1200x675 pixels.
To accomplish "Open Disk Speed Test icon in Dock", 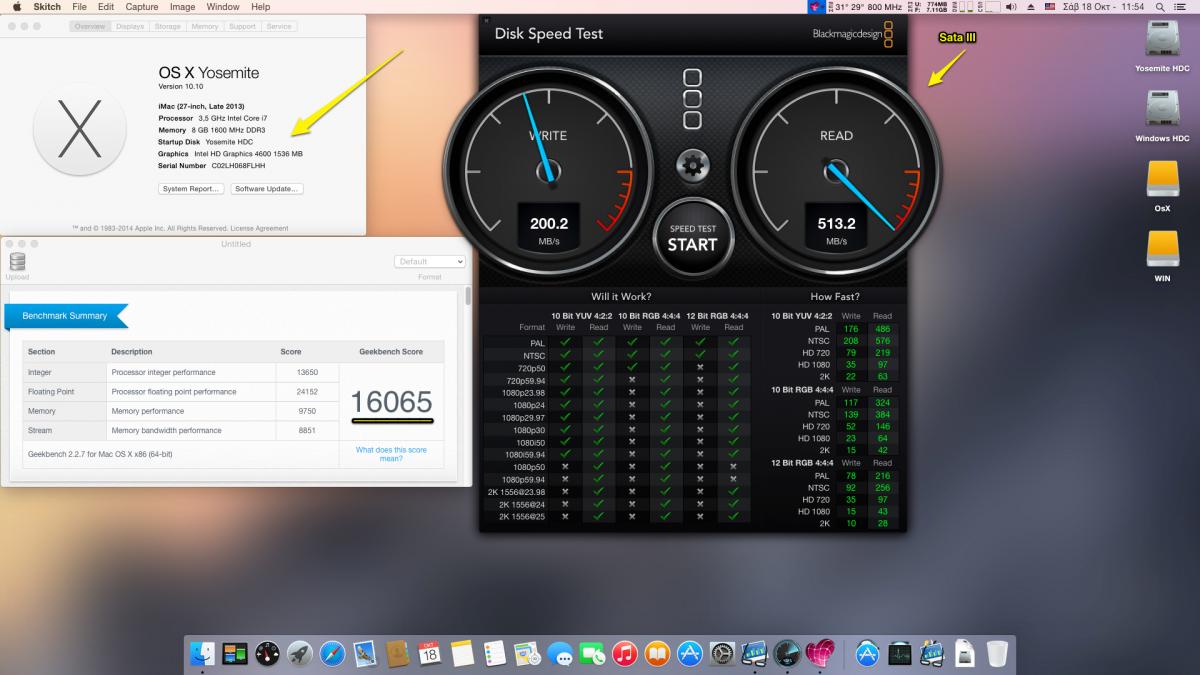I will tap(787, 654).
